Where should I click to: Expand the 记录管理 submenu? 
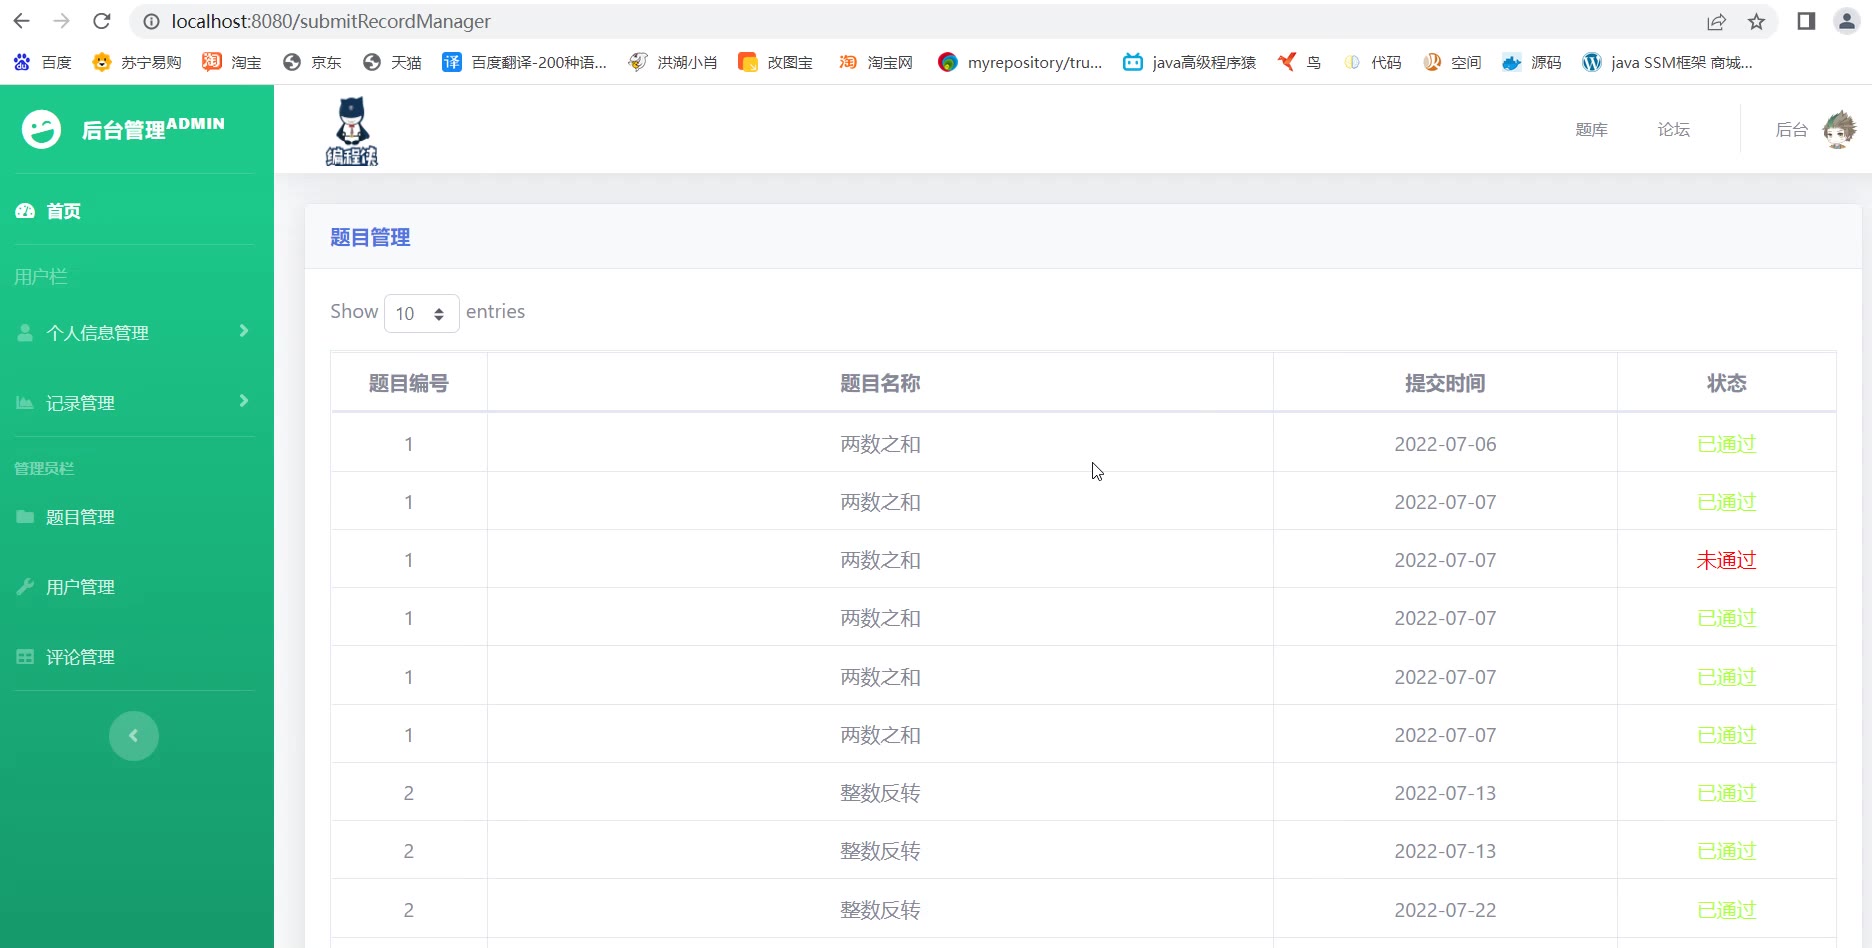133,402
